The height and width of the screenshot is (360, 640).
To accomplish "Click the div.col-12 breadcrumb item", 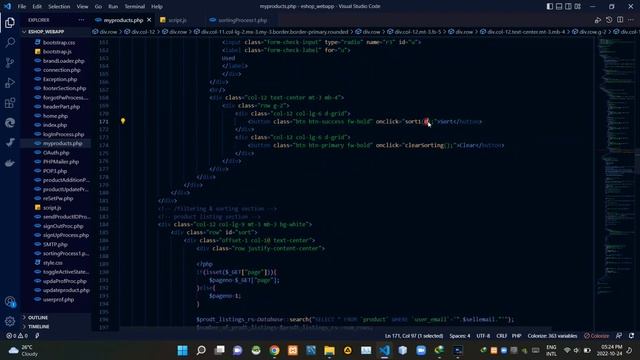I will point(142,31).
